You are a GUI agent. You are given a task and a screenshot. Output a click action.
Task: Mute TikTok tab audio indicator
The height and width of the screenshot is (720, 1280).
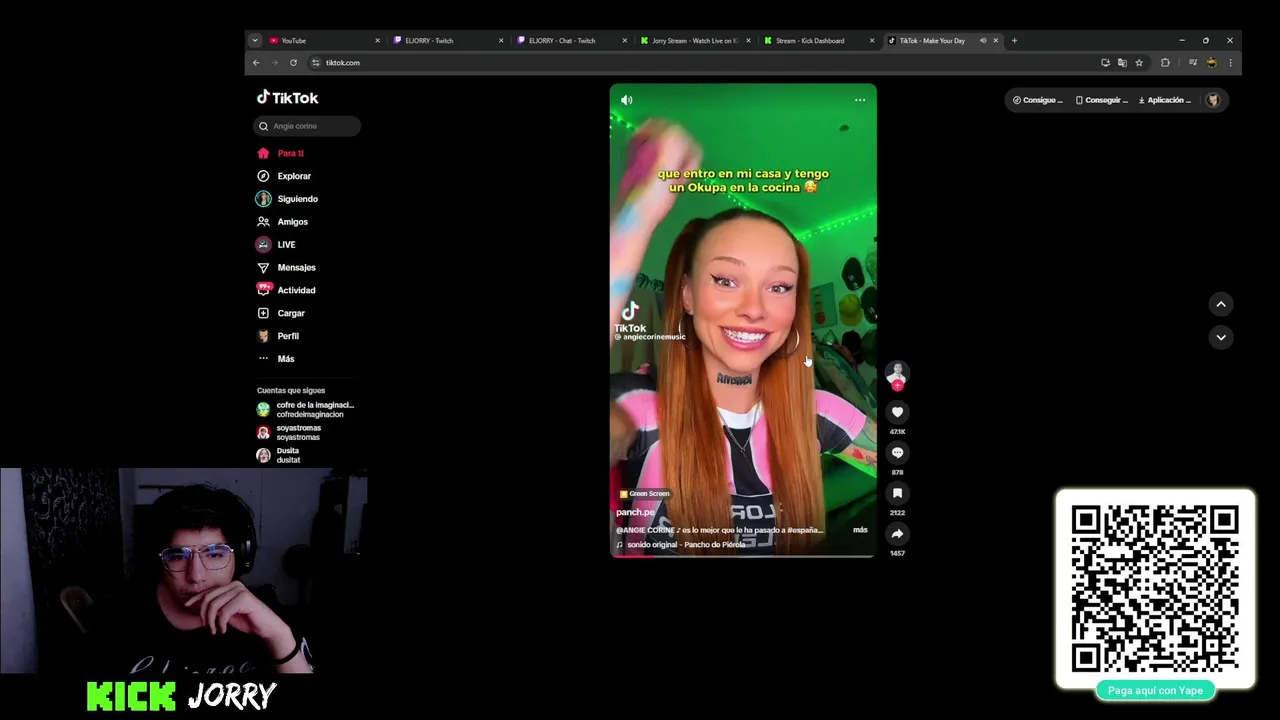coord(983,41)
